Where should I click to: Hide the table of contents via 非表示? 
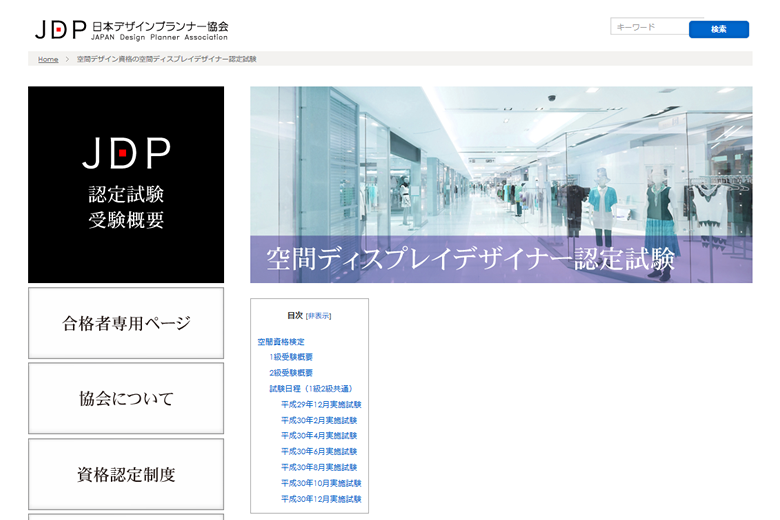(x=318, y=316)
